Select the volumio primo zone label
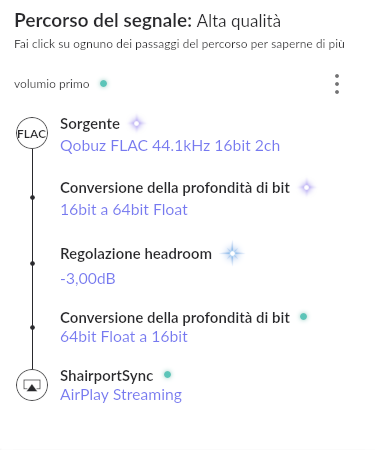Screen dimensions: 375x450 tap(52, 84)
